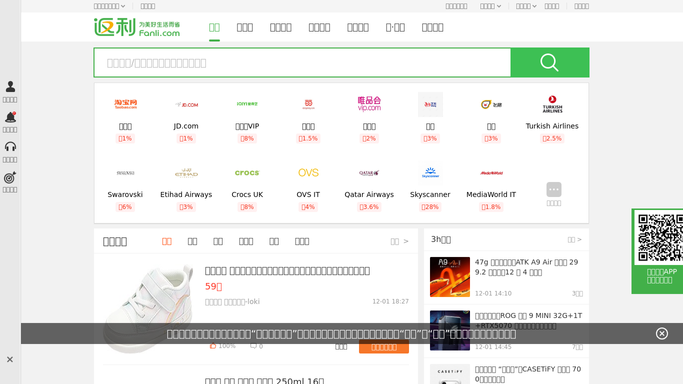Open the headset customer service icon
This screenshot has width=683, height=384.
10,147
